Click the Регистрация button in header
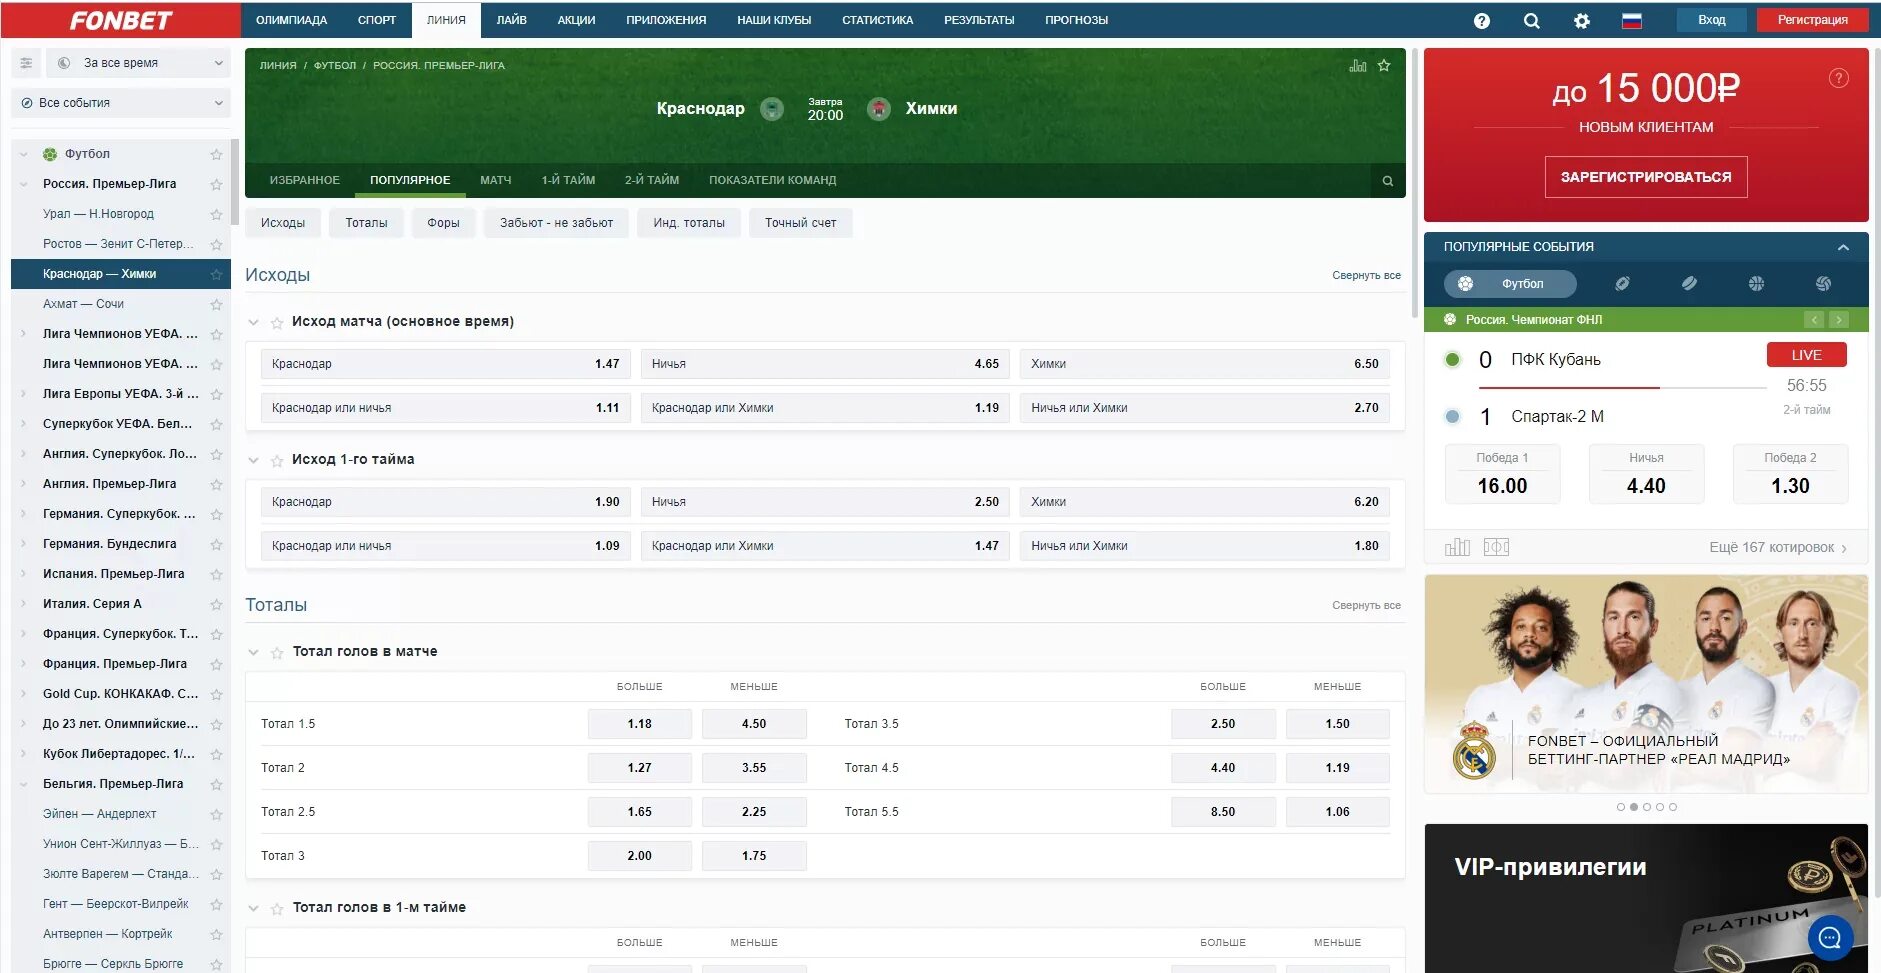The width and height of the screenshot is (1881, 973). 1812,20
